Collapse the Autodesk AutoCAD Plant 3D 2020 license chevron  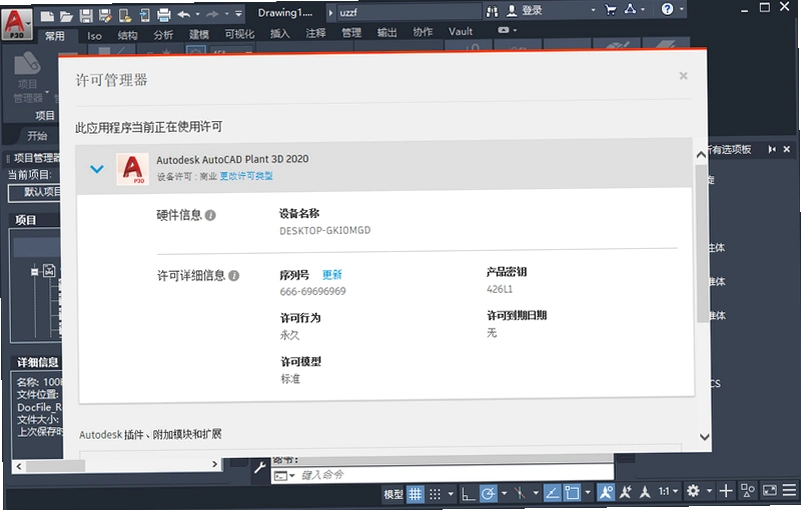[x=97, y=169]
